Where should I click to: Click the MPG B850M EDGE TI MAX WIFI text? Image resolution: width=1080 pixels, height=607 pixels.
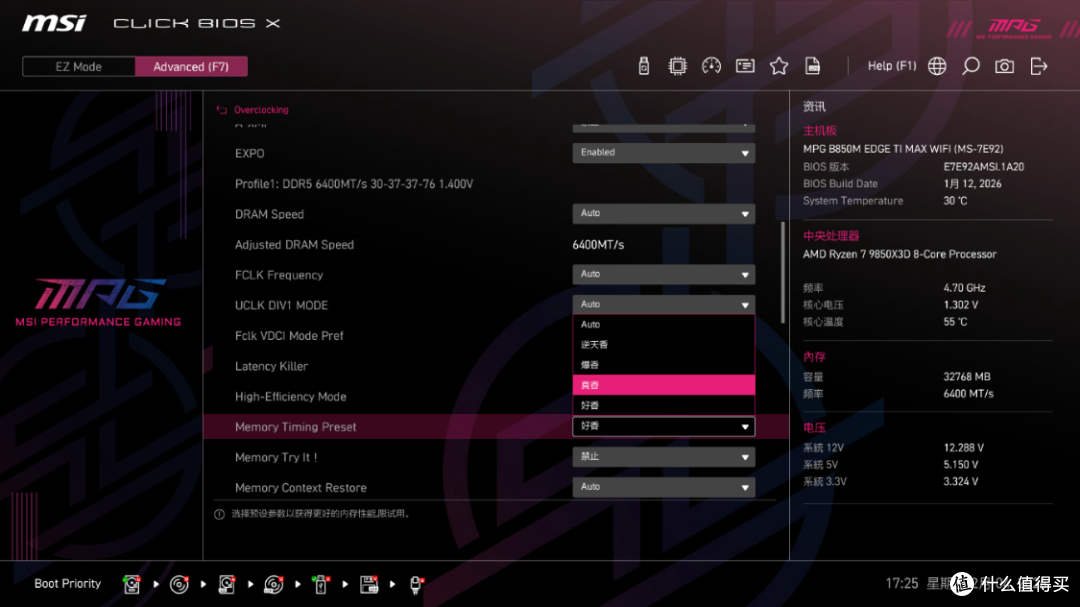(x=902, y=149)
